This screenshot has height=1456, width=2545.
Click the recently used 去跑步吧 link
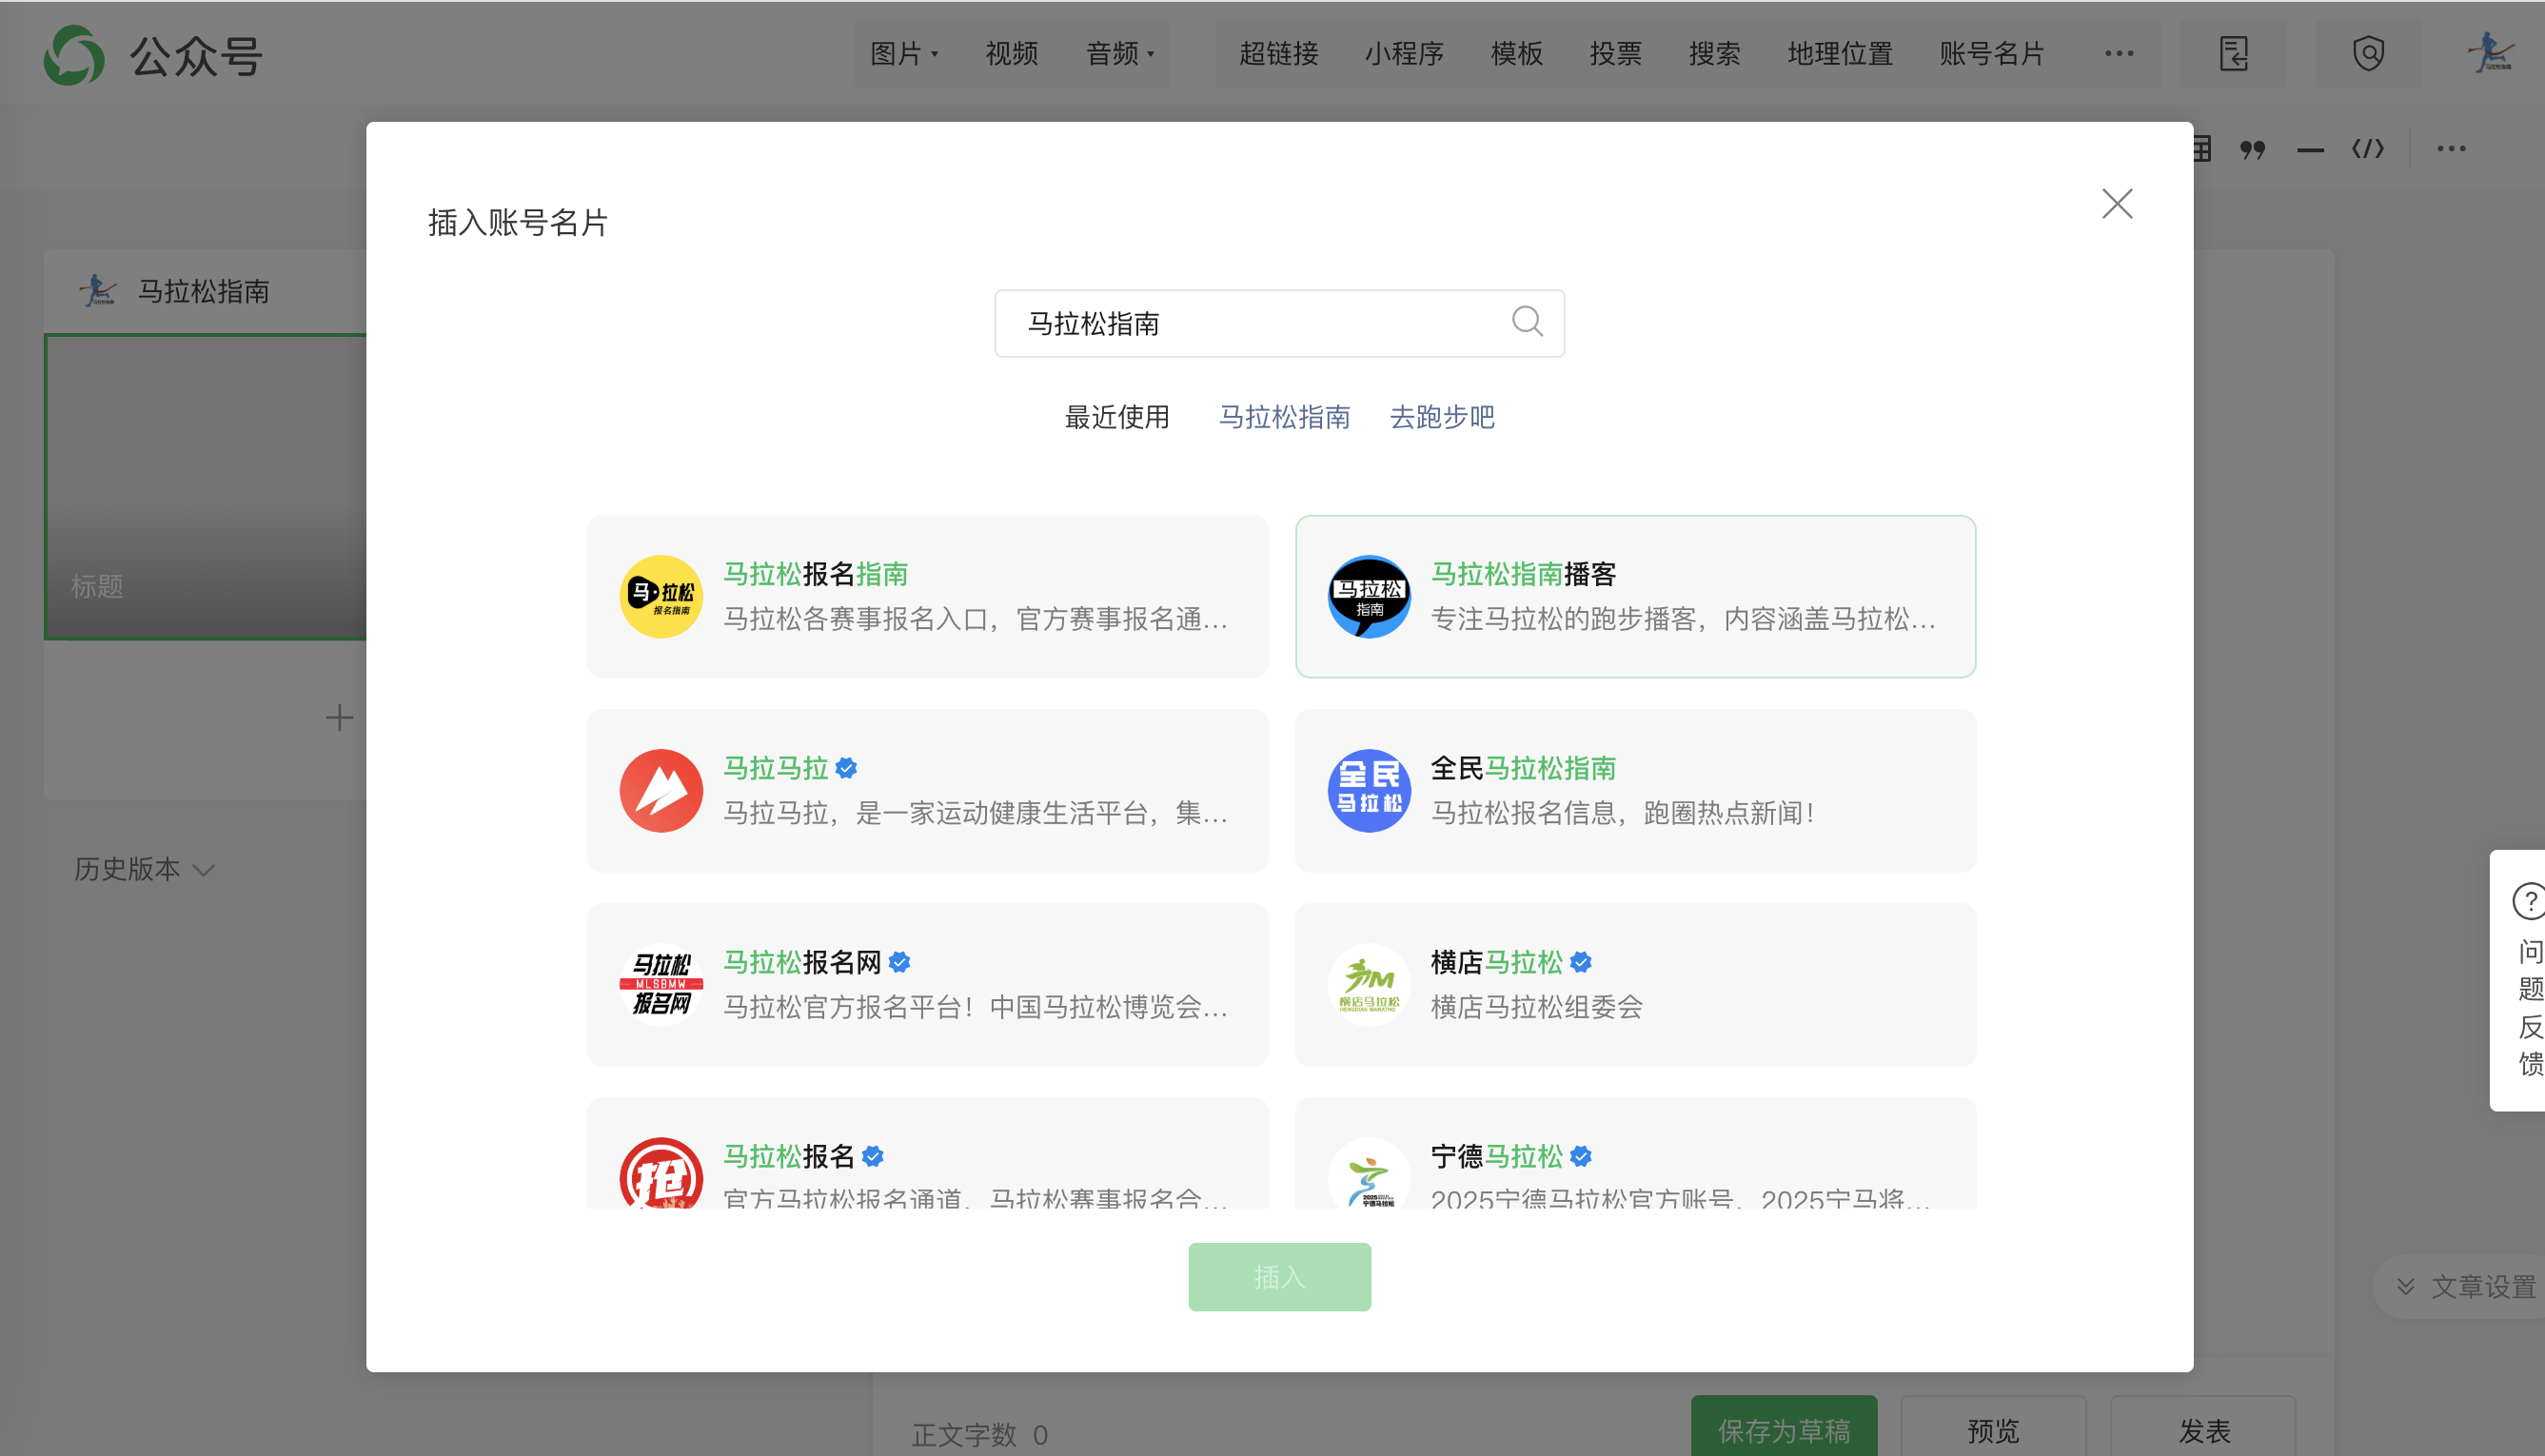(1441, 417)
